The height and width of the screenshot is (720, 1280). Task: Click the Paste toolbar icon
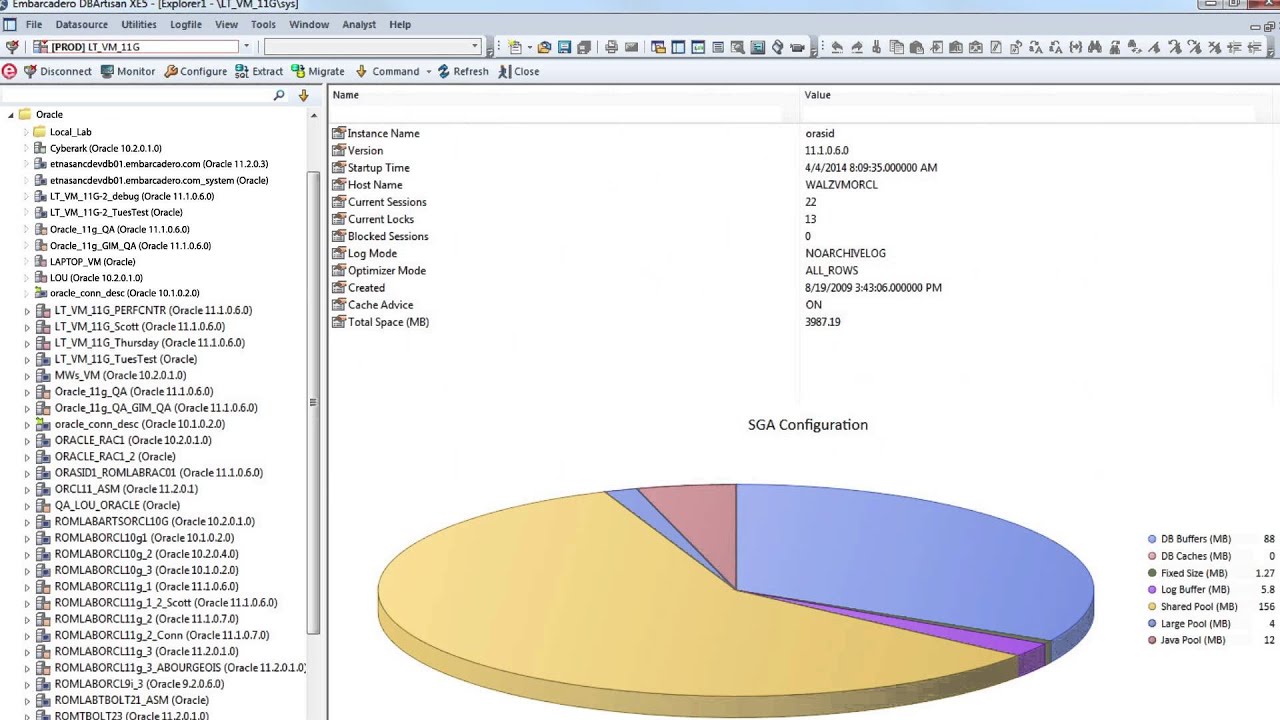916,47
